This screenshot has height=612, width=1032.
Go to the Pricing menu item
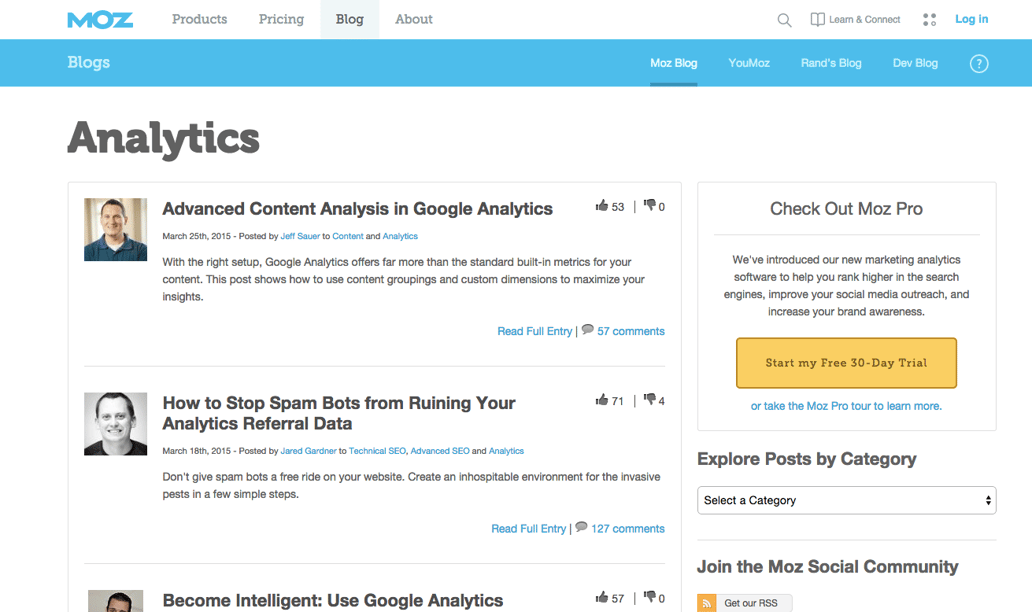pos(281,19)
